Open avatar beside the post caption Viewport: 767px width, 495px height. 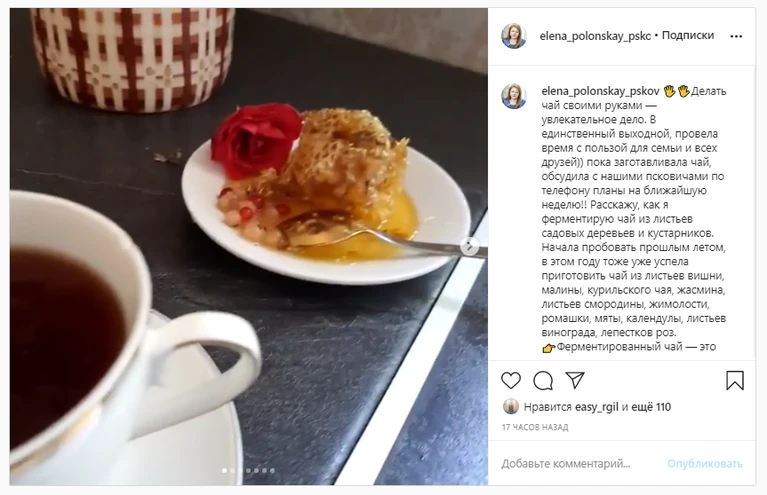pyautogui.click(x=514, y=96)
